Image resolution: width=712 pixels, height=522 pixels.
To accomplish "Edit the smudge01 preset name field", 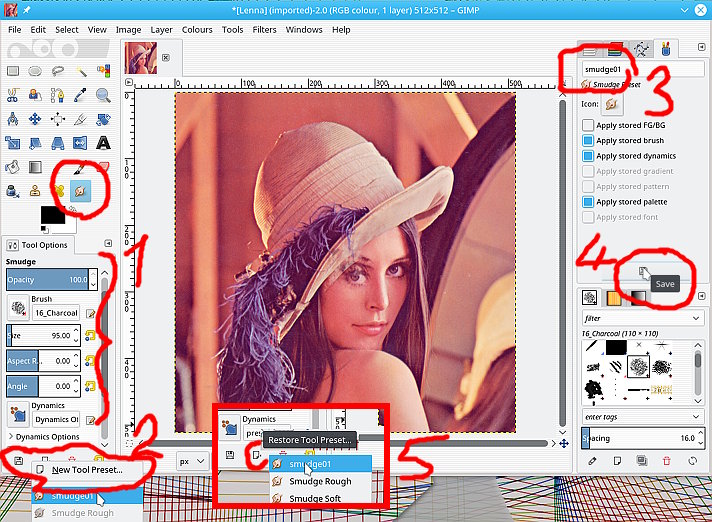I will click(643, 69).
